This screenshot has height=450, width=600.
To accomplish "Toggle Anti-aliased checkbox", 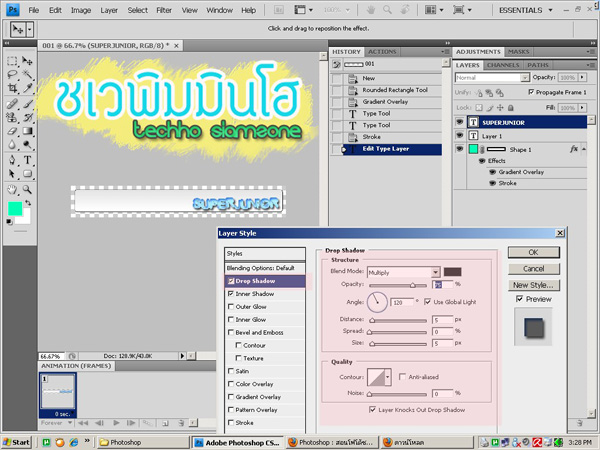I will click(402, 377).
